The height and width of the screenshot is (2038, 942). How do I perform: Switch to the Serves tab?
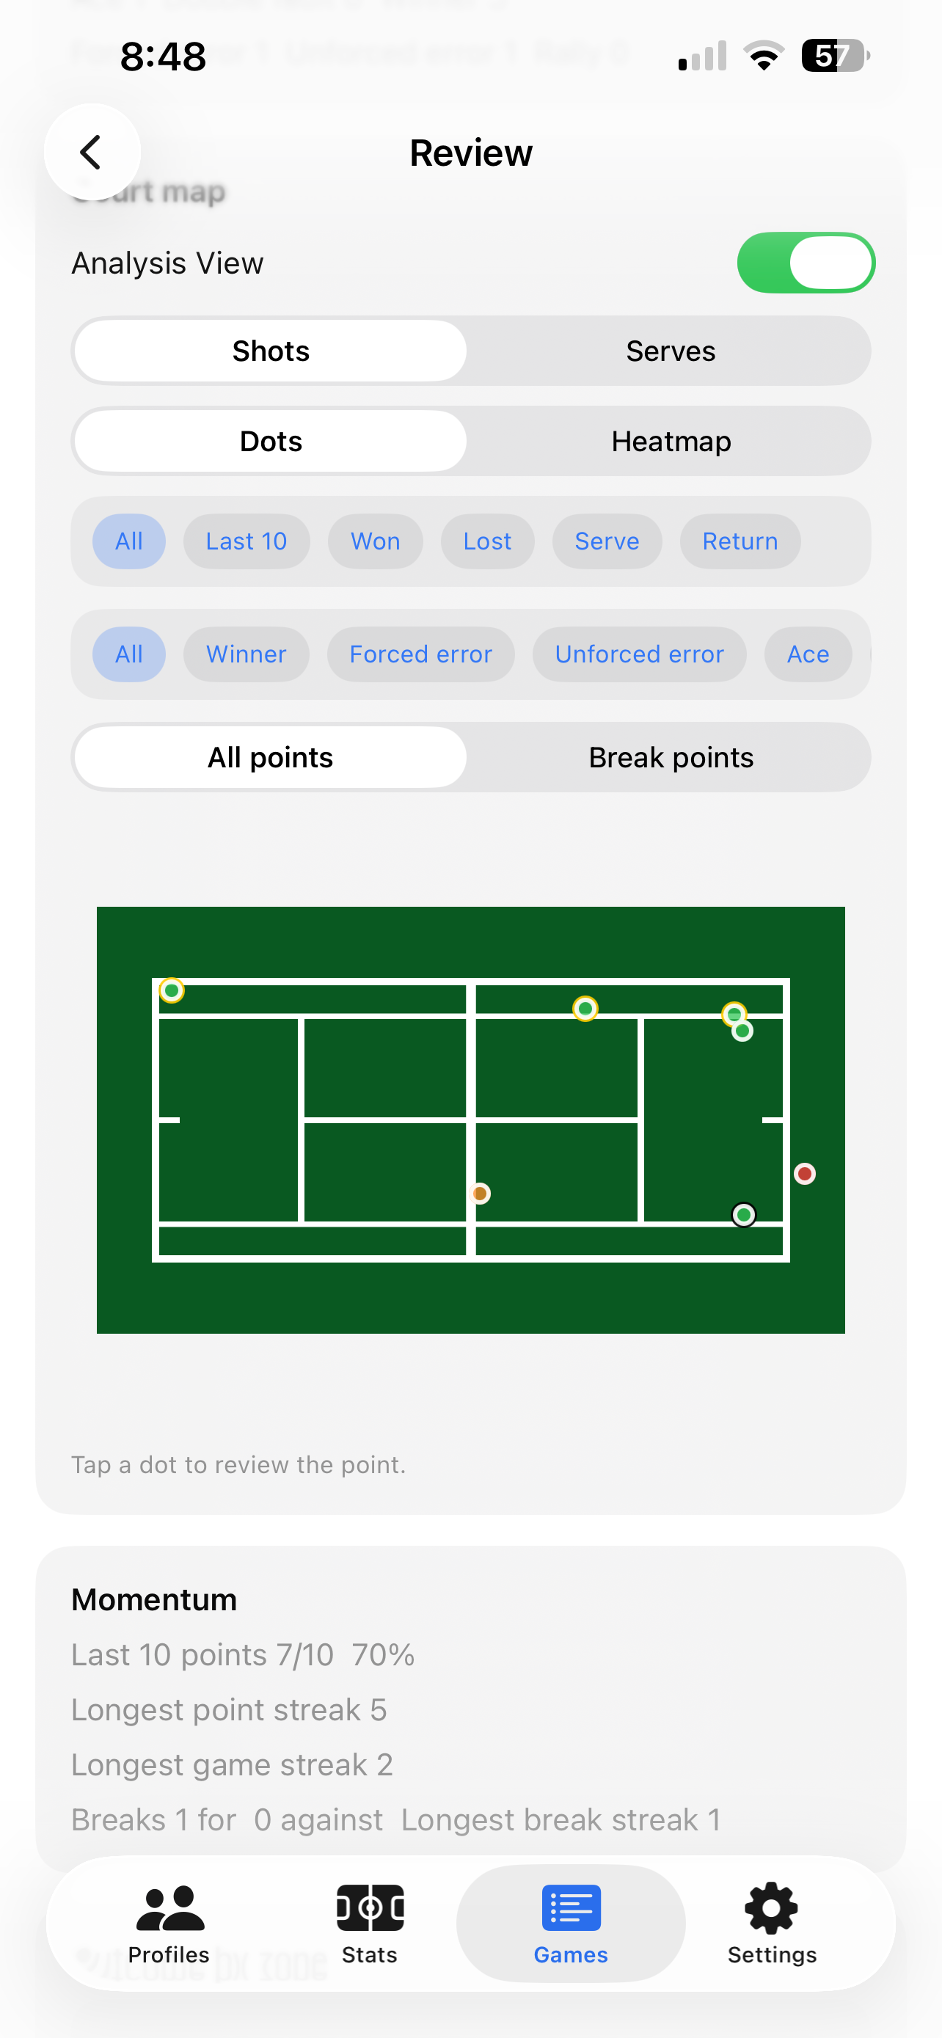(671, 351)
